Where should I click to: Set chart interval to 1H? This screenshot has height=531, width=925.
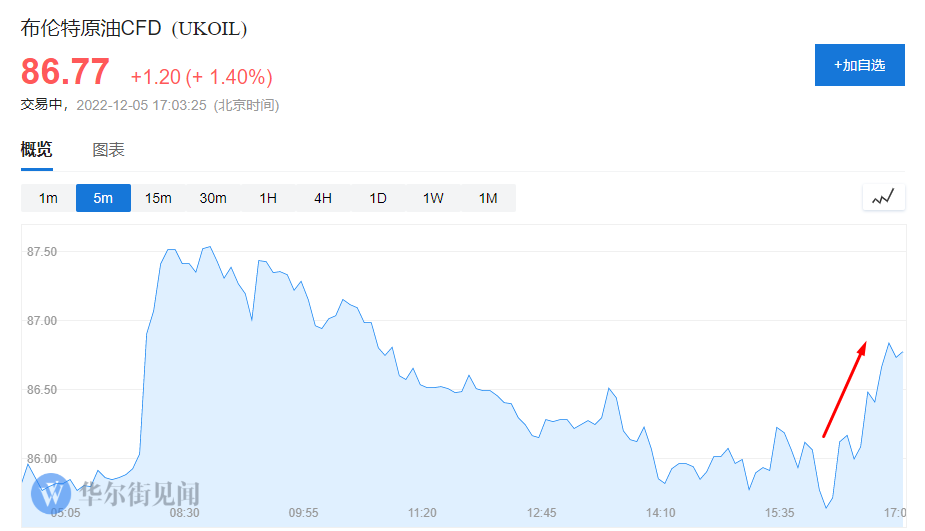pyautogui.click(x=268, y=198)
